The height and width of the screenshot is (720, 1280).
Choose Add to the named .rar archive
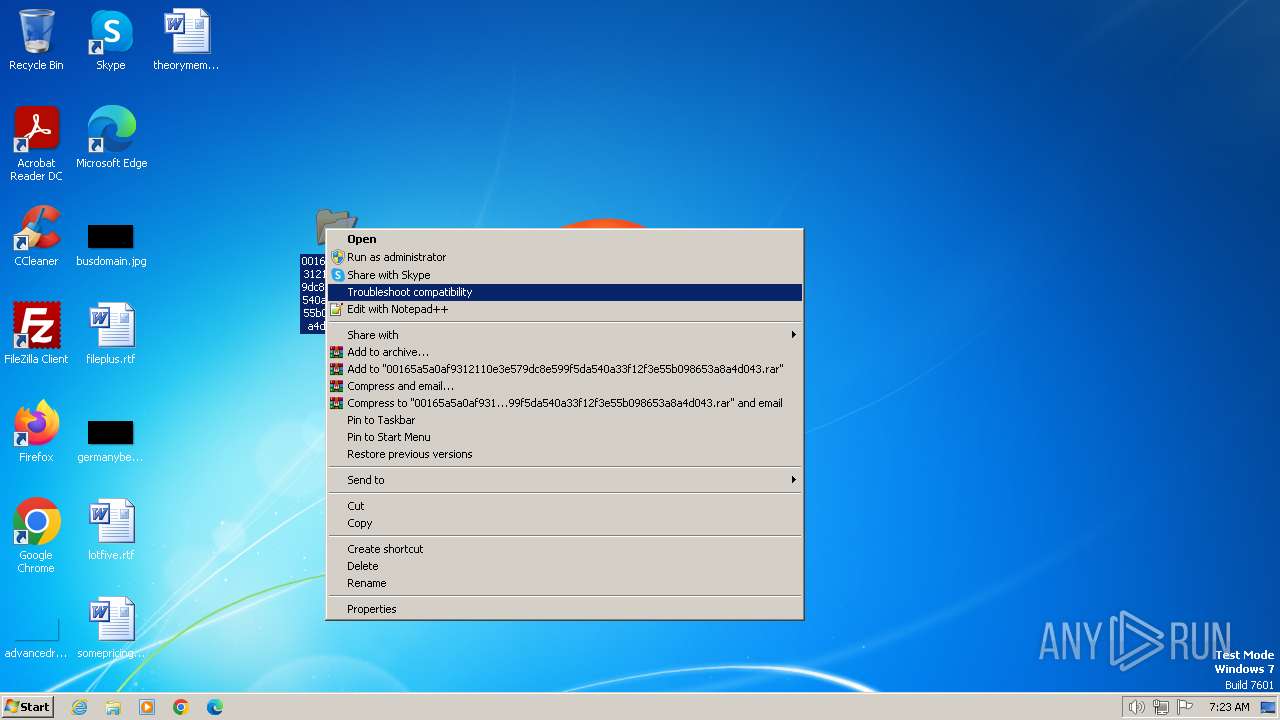click(x=565, y=369)
